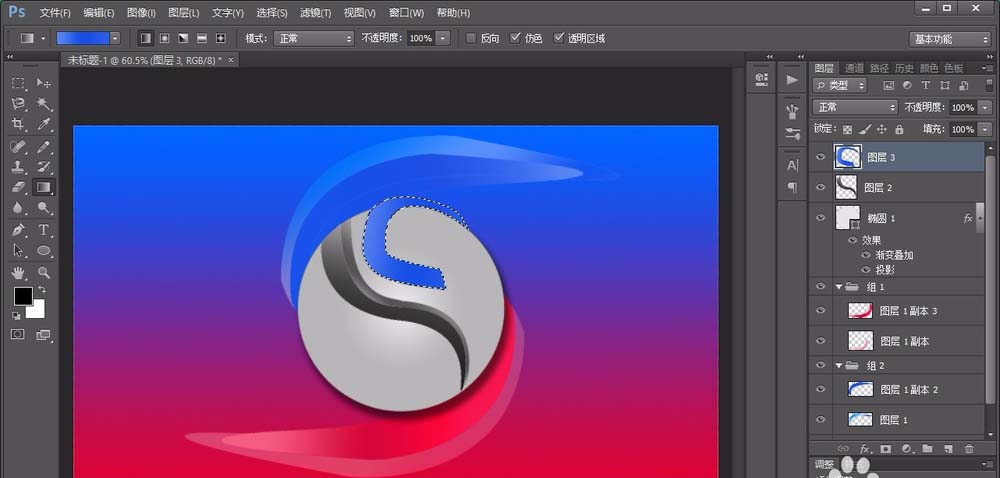1000x478 pixels.
Task: Hide the 图层 2 layer
Action: (820, 187)
